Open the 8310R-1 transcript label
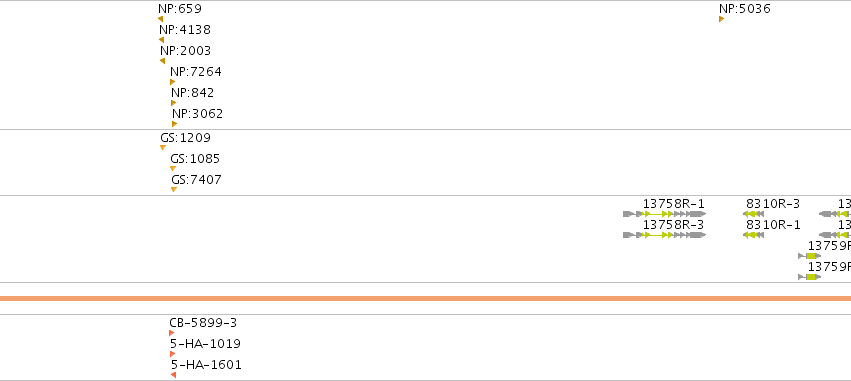Screen dimensions: 851x381 pyautogui.click(x=773, y=225)
